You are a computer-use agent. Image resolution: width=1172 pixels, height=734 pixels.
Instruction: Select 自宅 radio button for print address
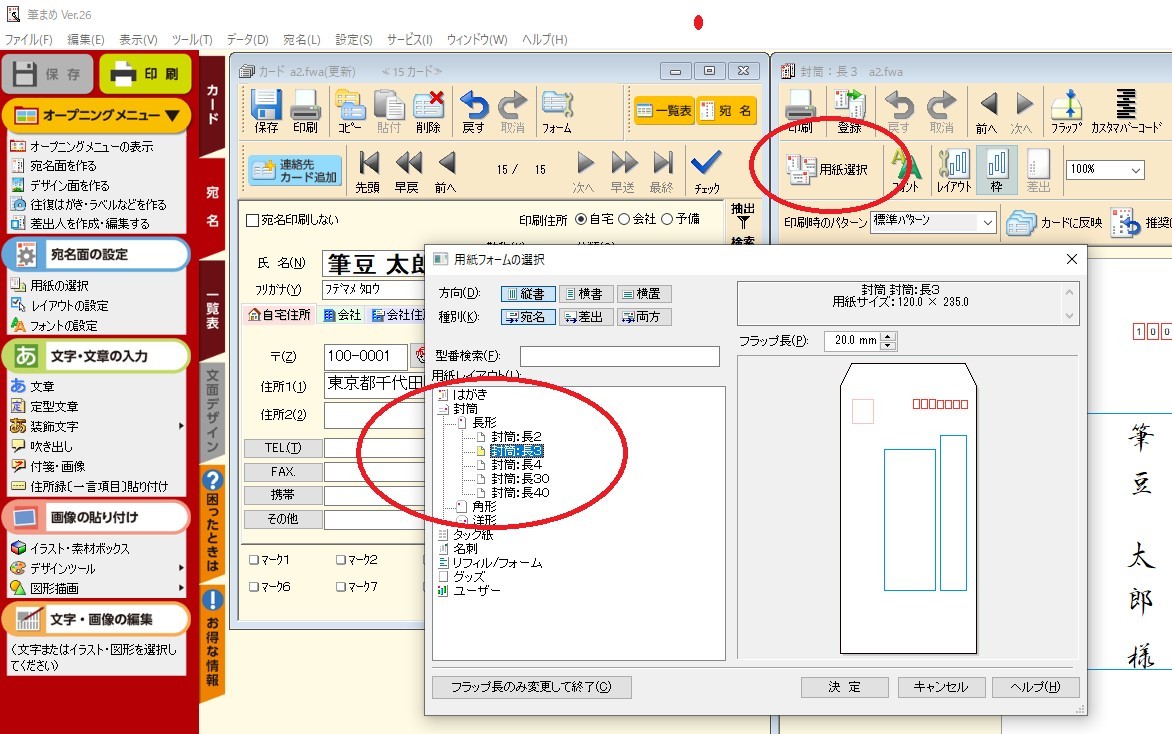pyautogui.click(x=581, y=219)
